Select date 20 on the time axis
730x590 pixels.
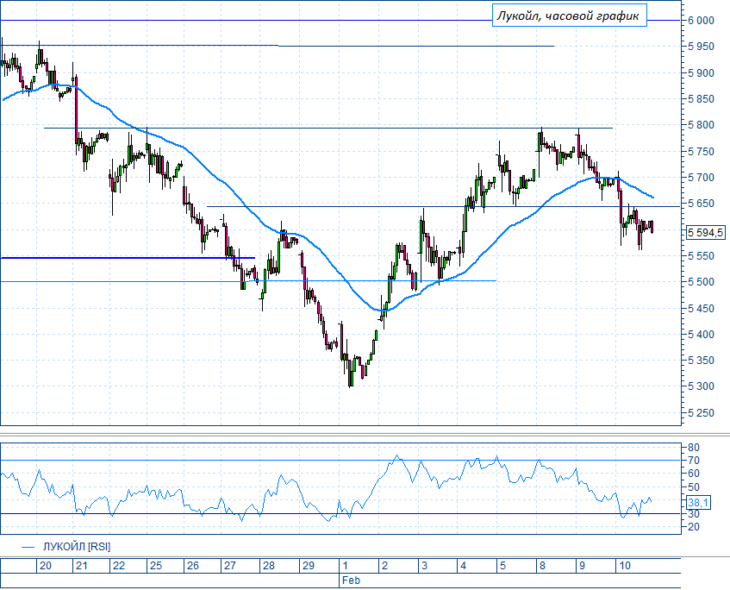coord(46,566)
